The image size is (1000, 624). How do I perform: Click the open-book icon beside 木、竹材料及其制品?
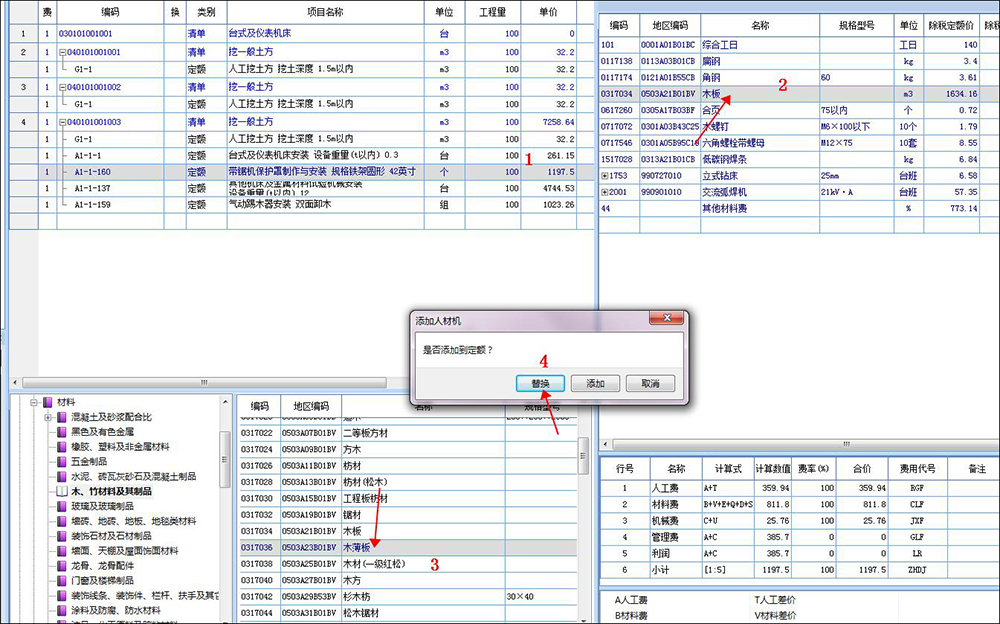pos(62,491)
